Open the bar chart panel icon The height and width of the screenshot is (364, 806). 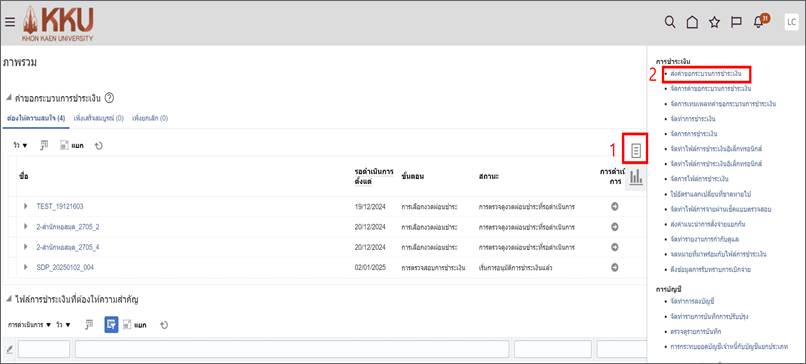coord(636,178)
